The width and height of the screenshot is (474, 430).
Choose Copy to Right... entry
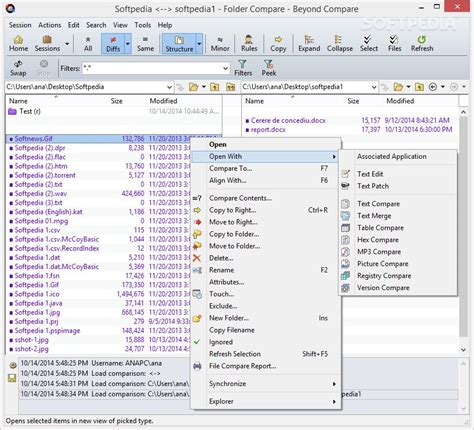[266, 210]
